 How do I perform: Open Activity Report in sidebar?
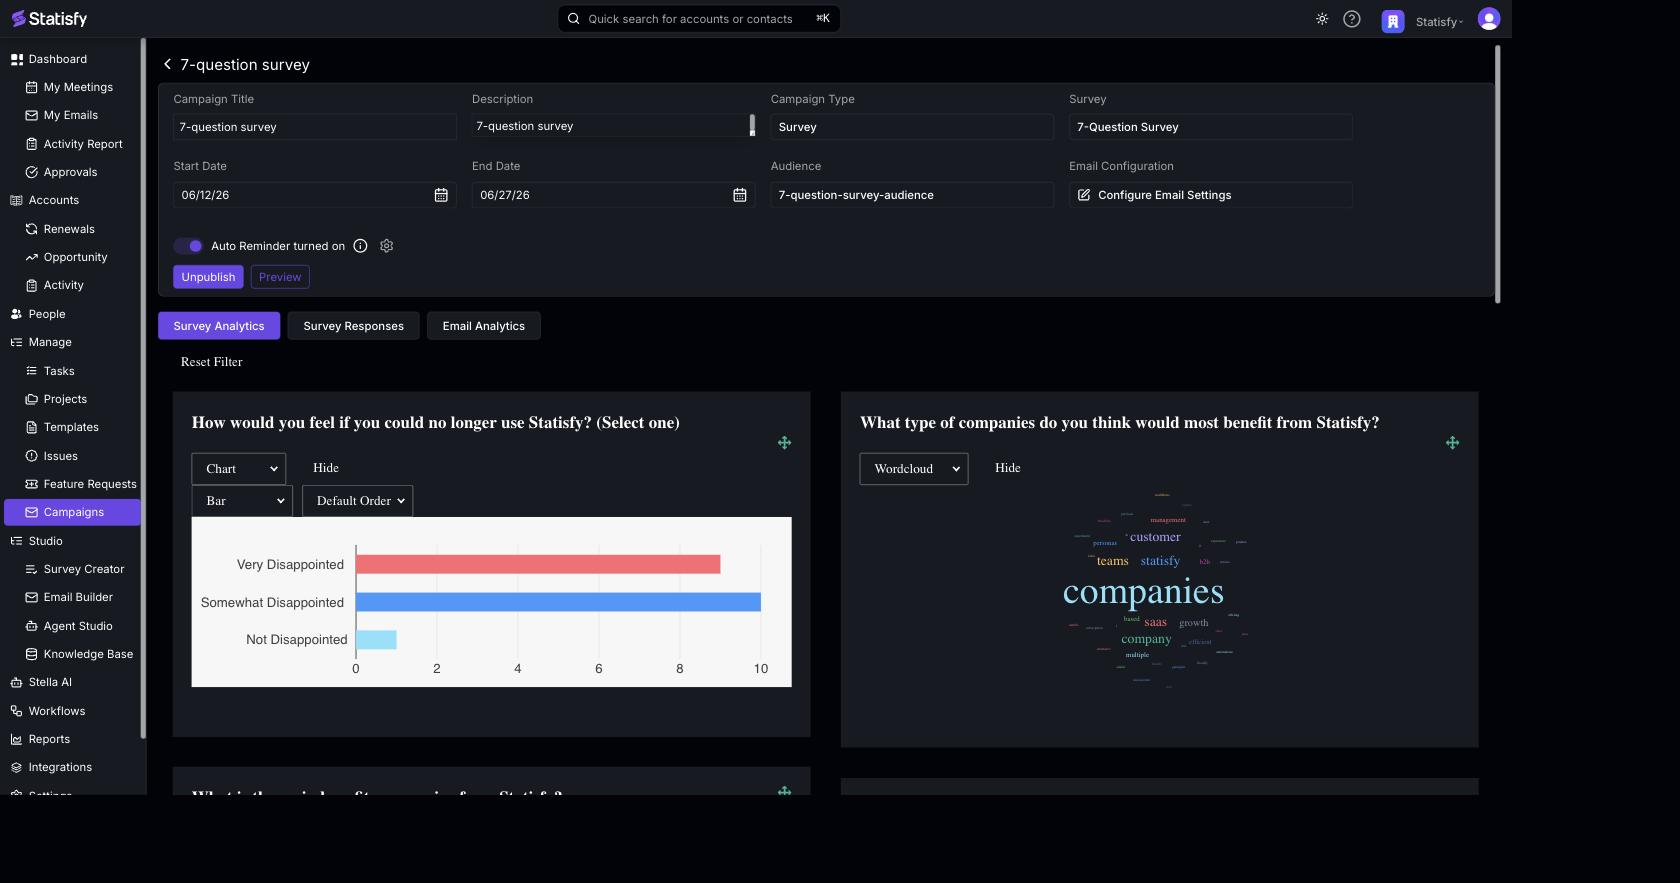[83, 144]
